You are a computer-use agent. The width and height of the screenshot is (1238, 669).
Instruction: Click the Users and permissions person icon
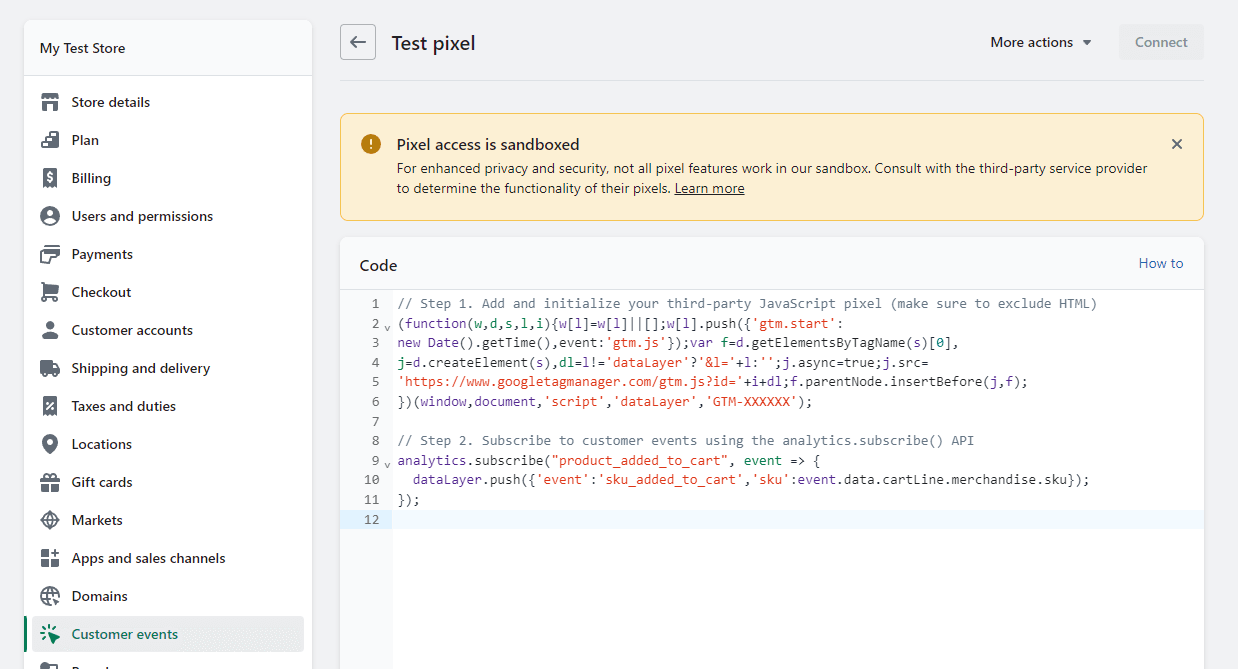(50, 216)
